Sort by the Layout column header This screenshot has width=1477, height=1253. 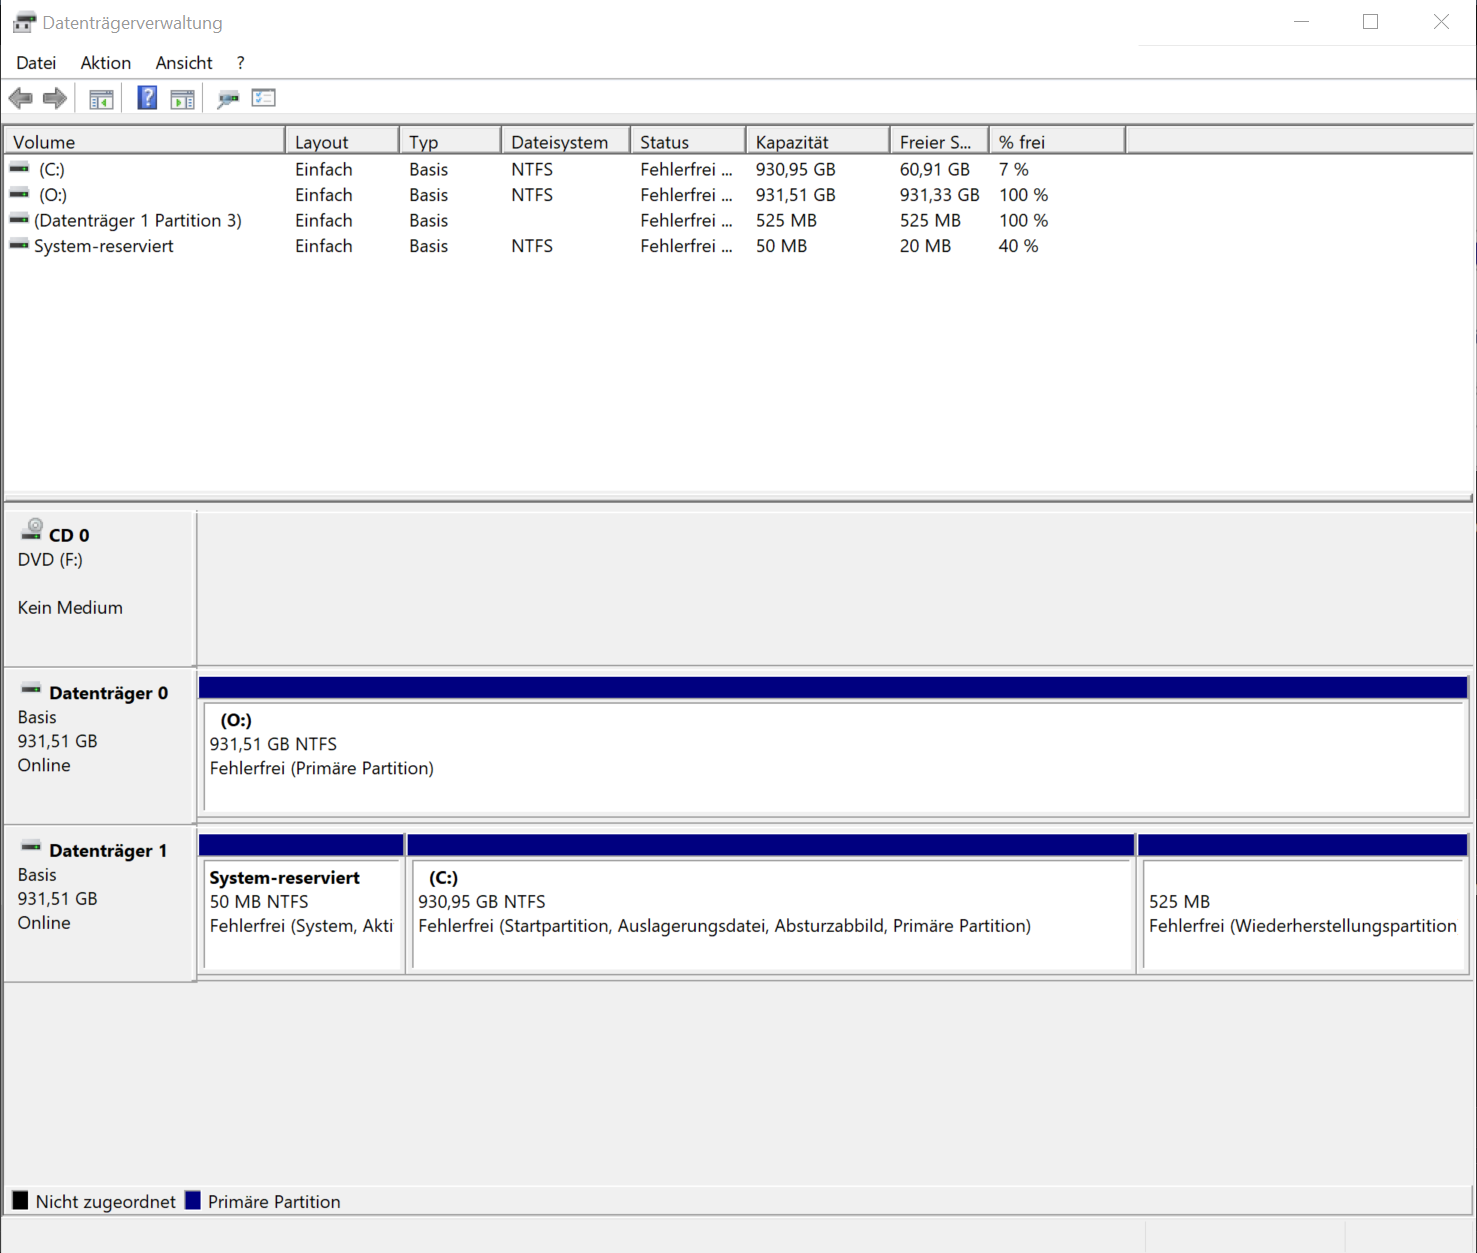click(342, 142)
